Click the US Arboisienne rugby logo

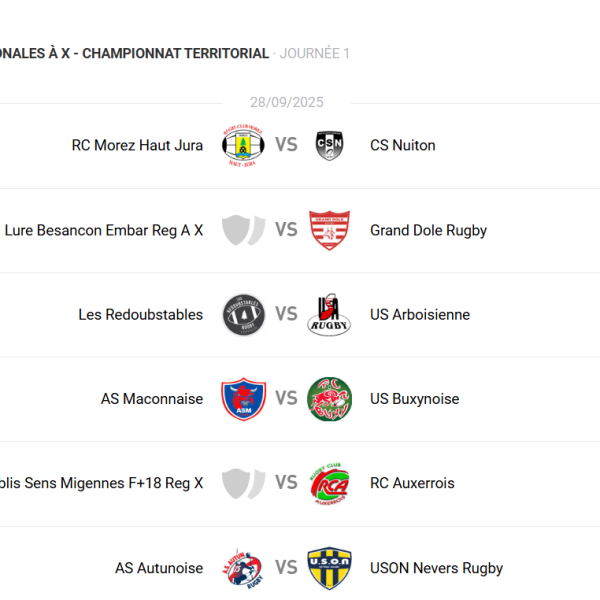[329, 314]
